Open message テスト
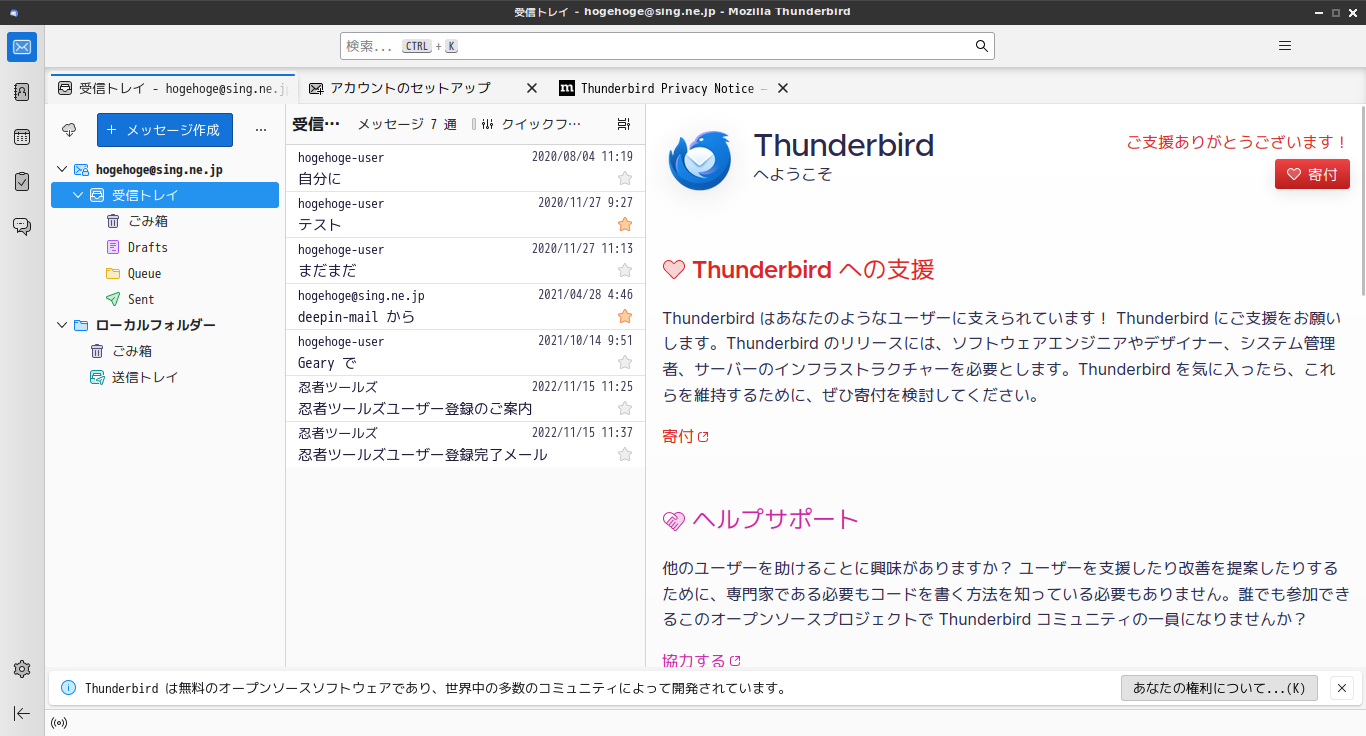 click(465, 215)
